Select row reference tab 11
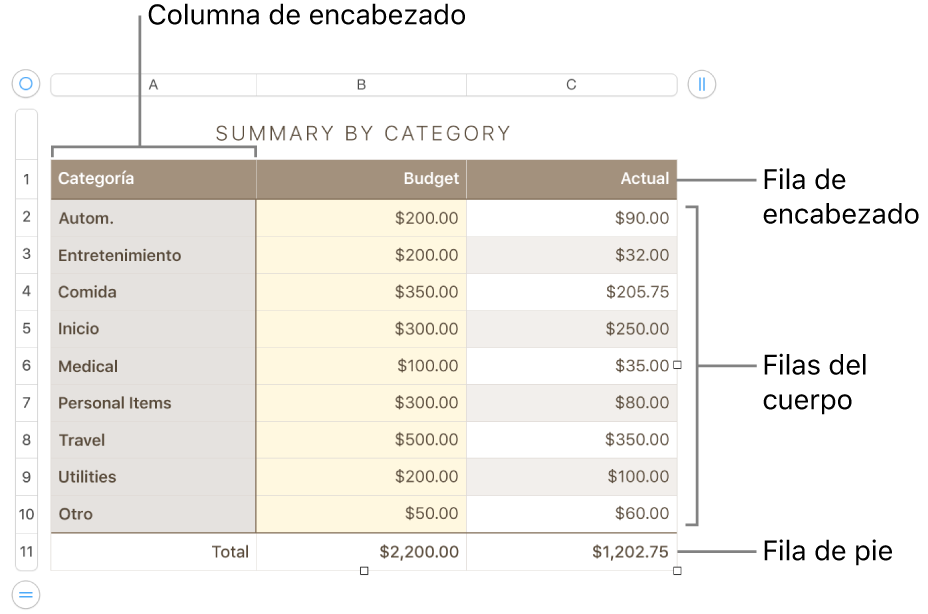This screenshot has width=928, height=614. [25, 551]
